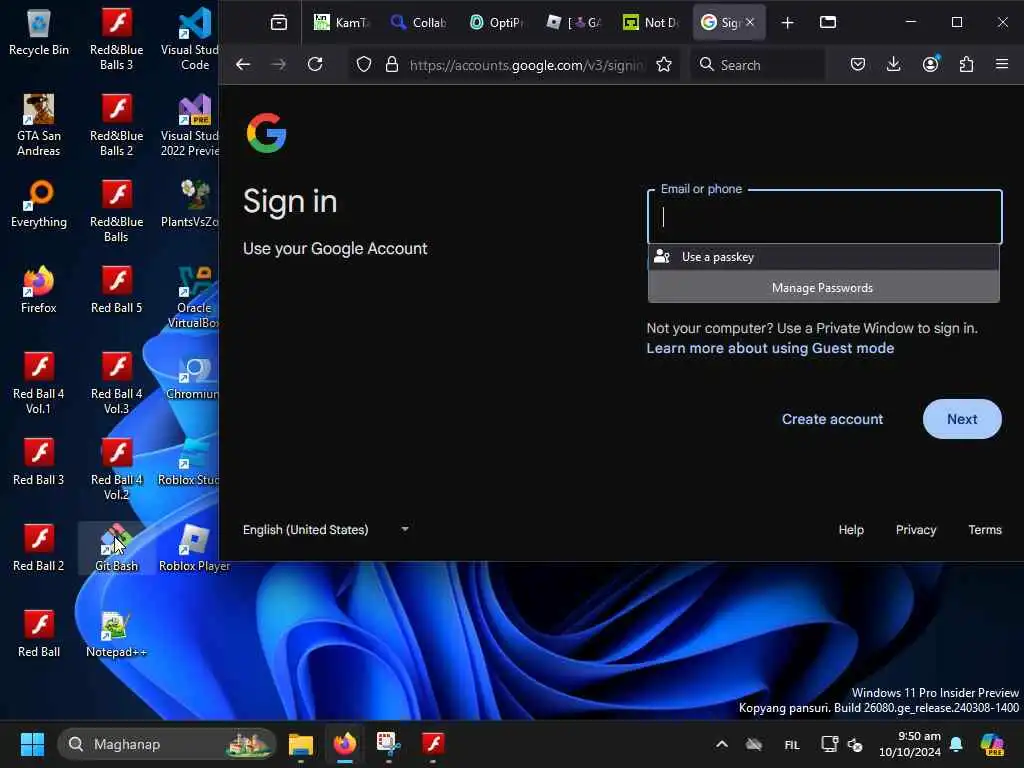This screenshot has width=1024, height=768.
Task: Select Red Ball 4 Vol.3 desktop icon
Action: click(116, 383)
